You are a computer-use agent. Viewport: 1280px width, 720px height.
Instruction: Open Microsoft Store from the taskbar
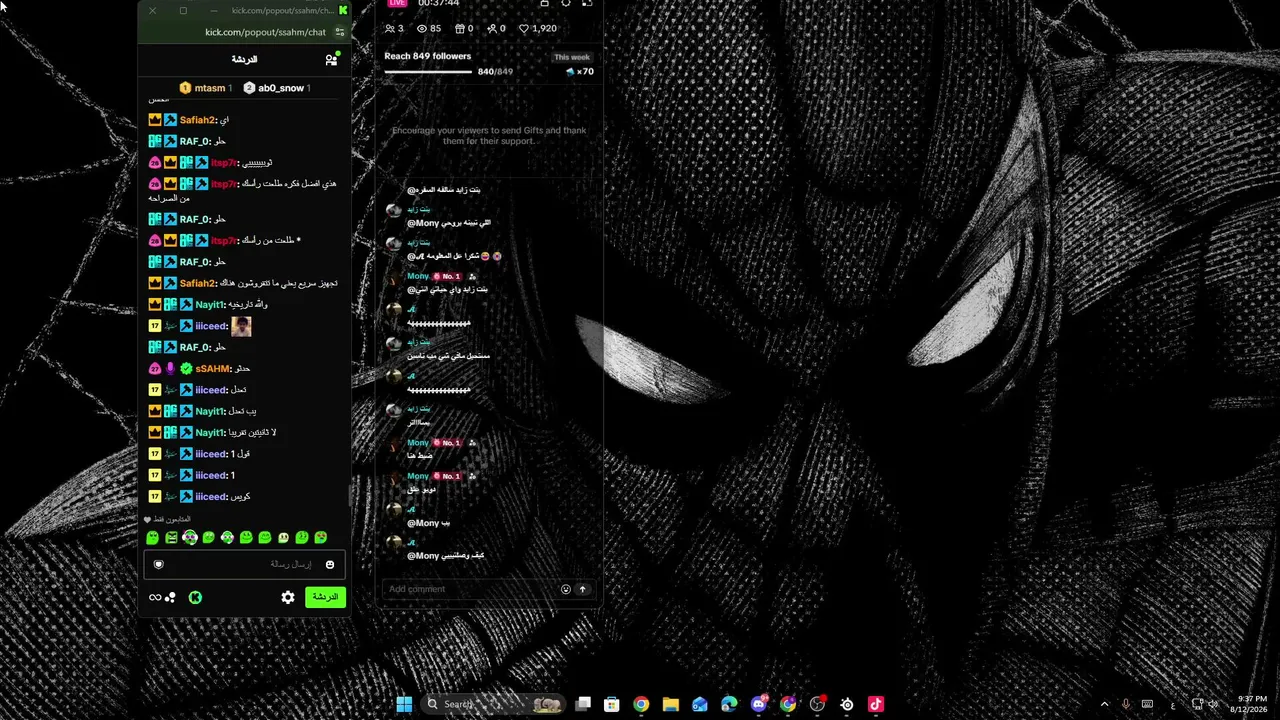(x=612, y=704)
